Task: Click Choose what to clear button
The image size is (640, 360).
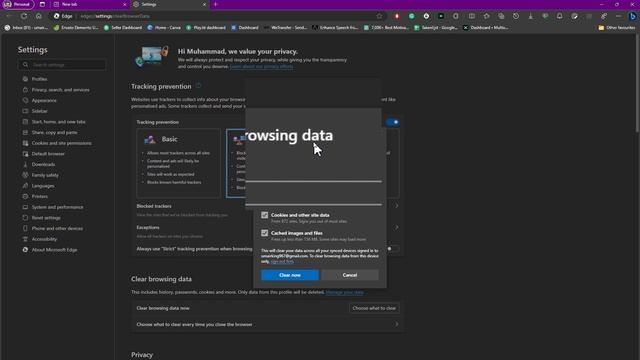Action: tap(374, 308)
